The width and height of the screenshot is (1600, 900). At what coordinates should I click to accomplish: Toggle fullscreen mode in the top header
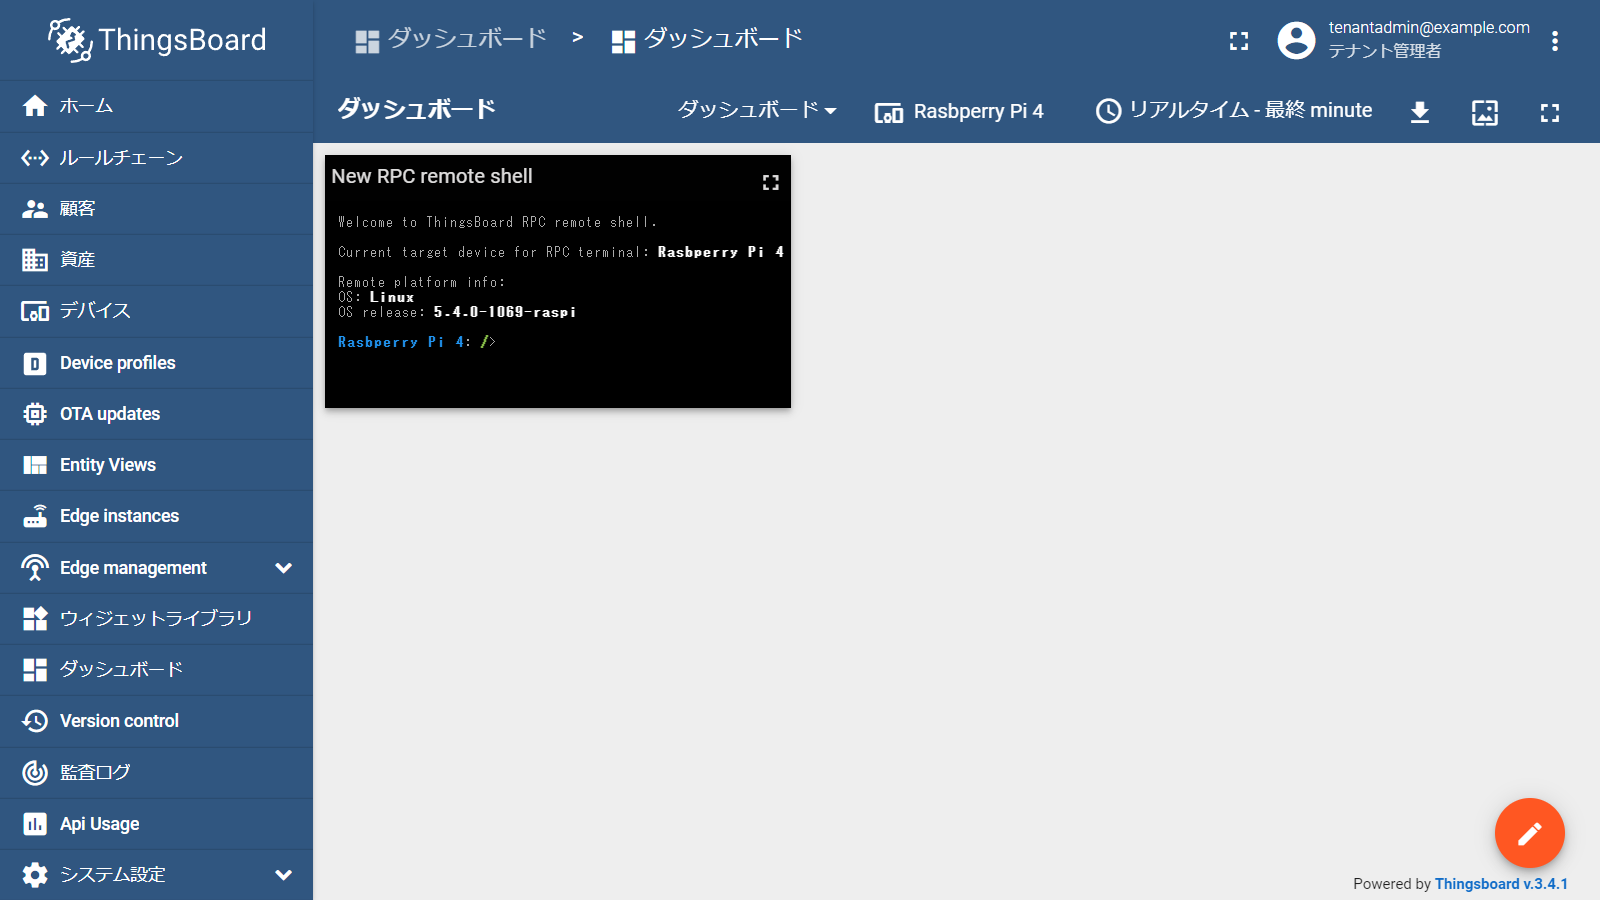tap(1238, 41)
